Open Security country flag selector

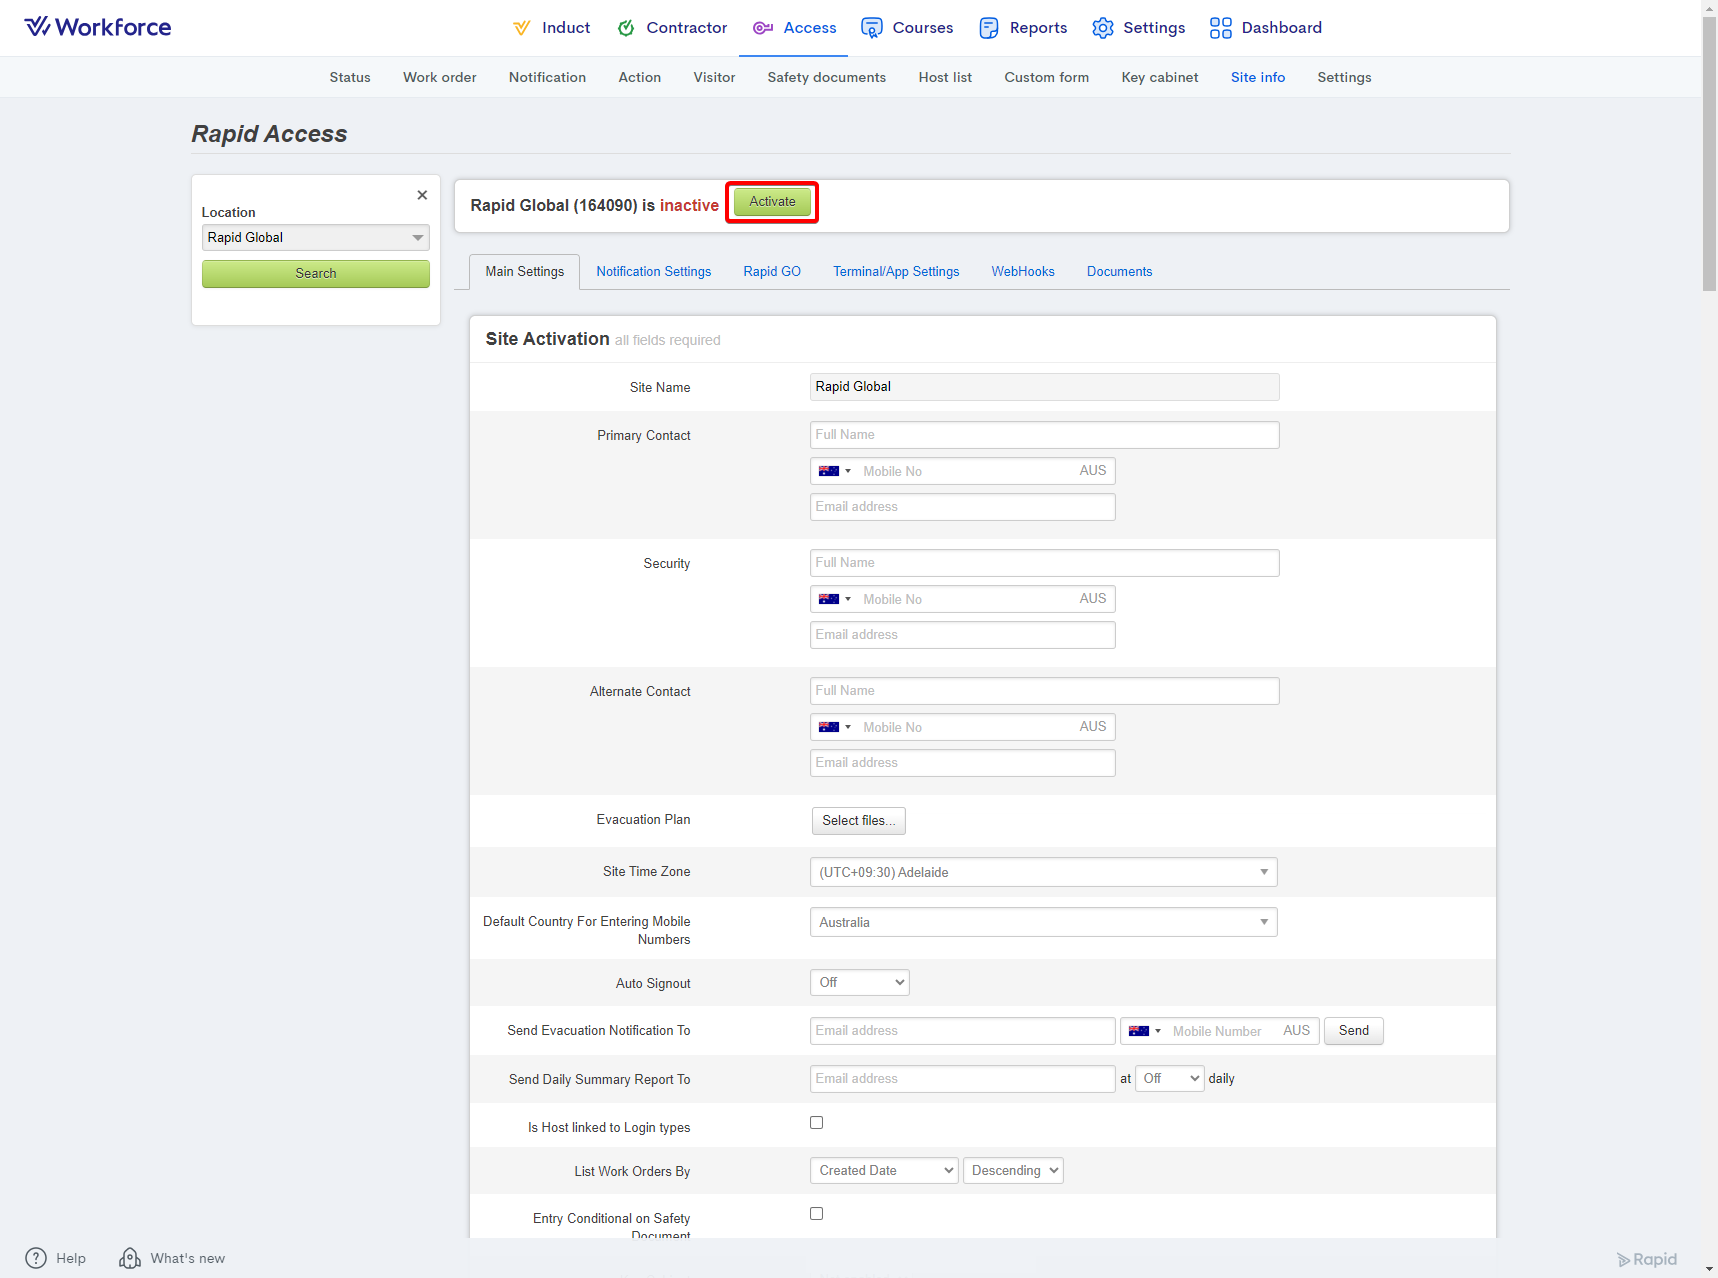tap(835, 599)
